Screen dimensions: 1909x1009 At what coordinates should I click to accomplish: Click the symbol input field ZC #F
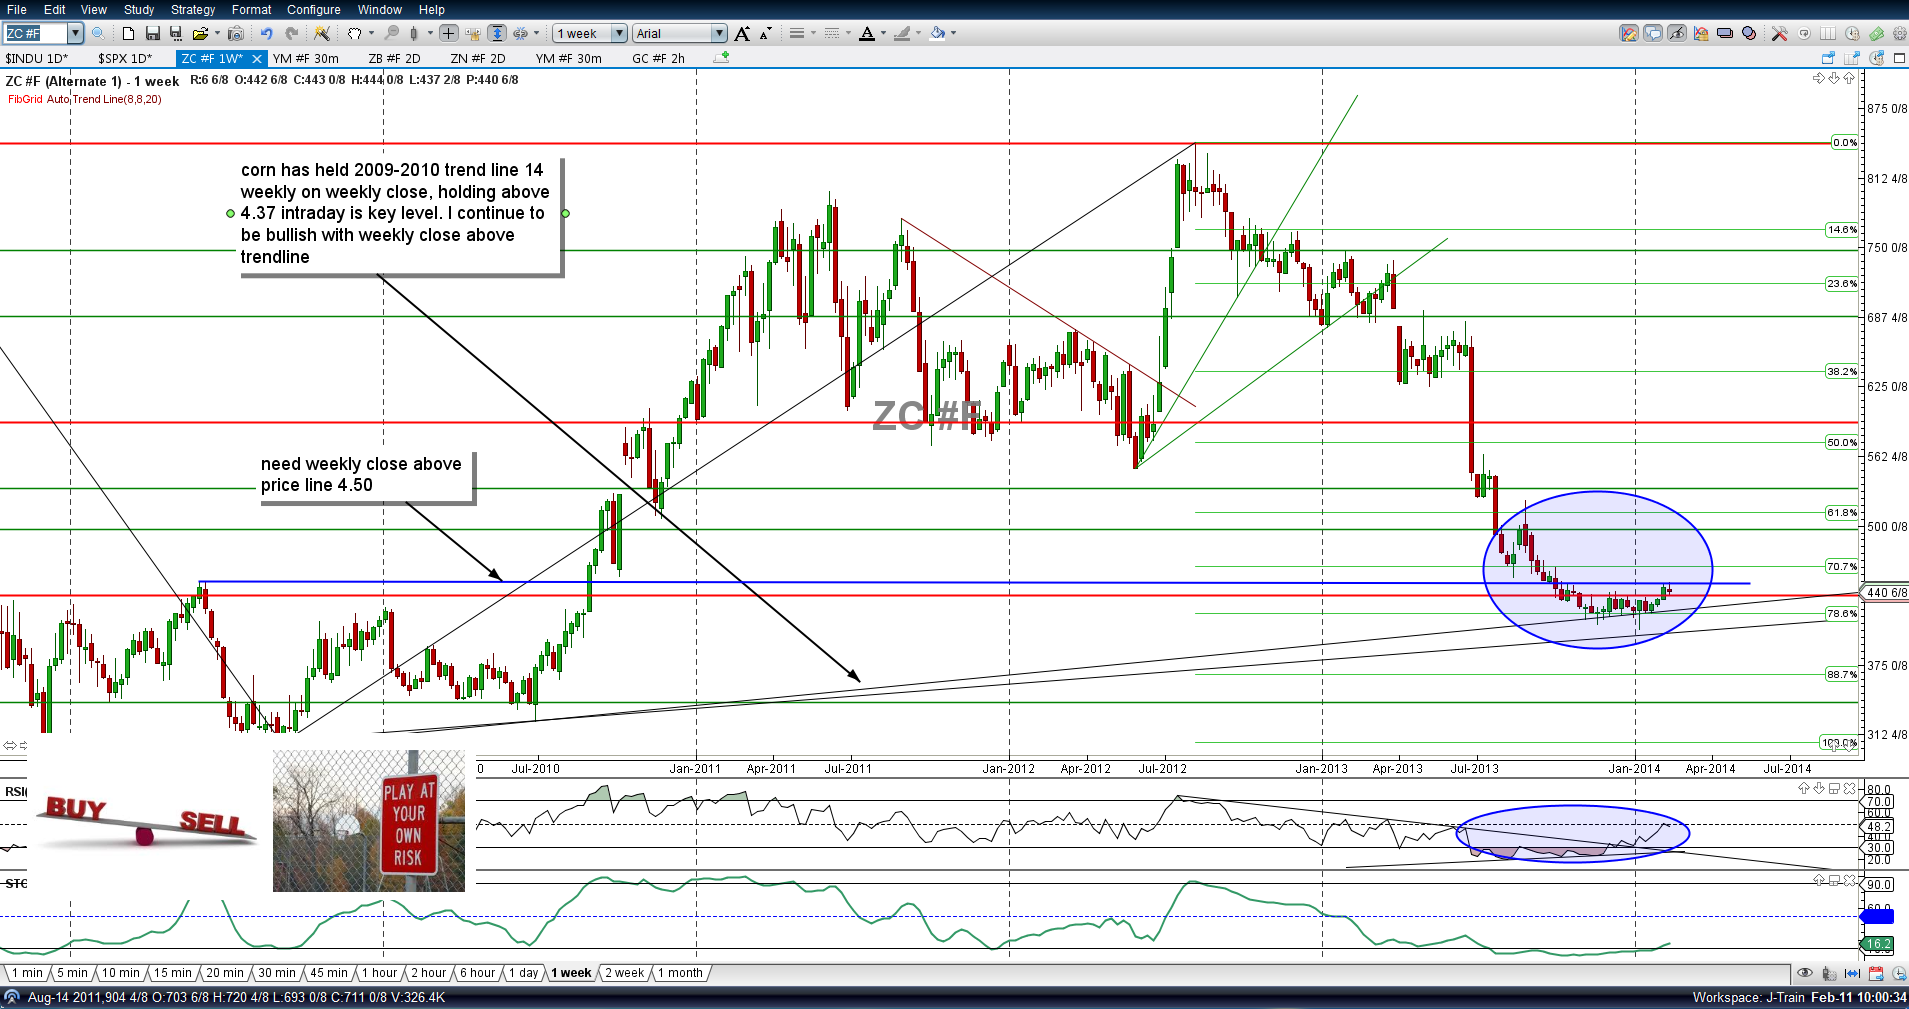(x=35, y=33)
